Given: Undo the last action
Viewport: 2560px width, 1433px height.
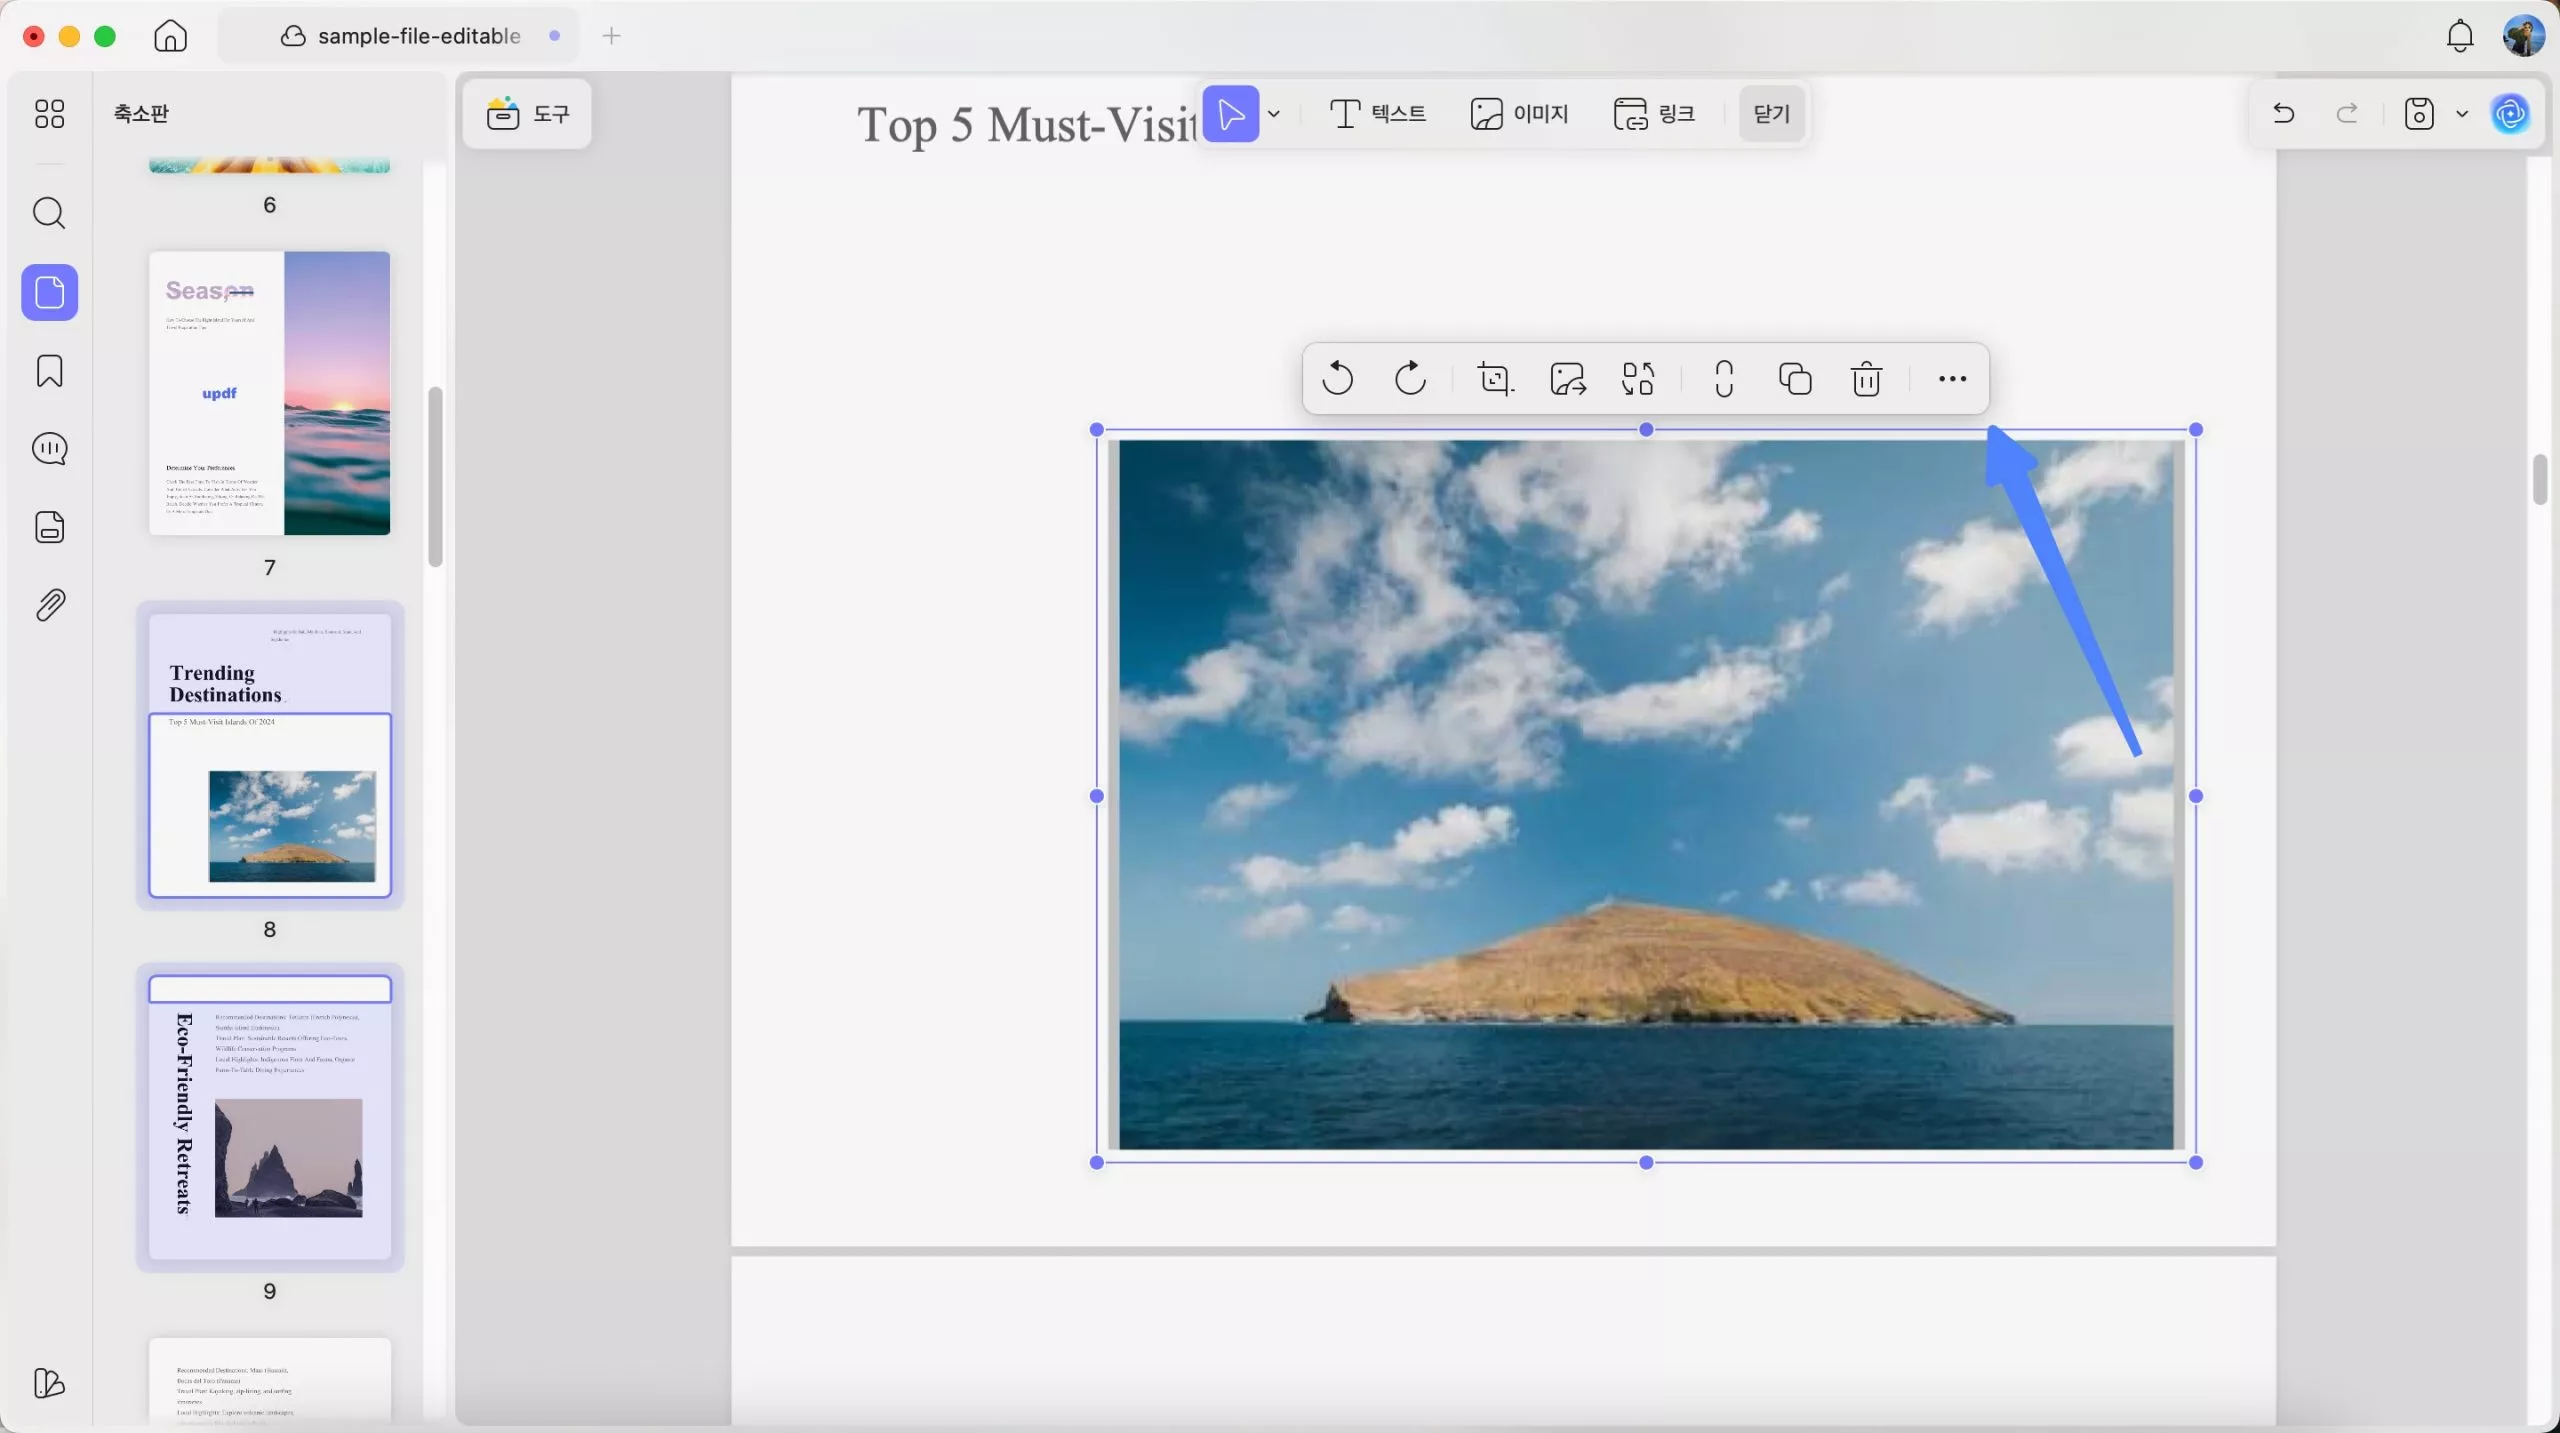Looking at the screenshot, I should (x=2283, y=113).
